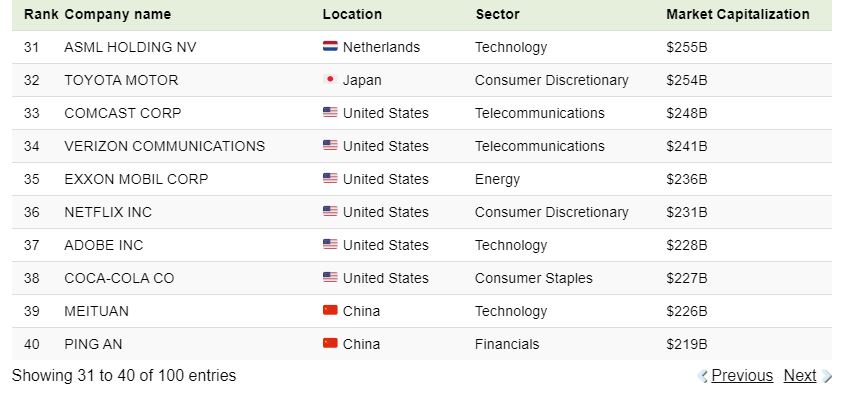This screenshot has height=406, width=850.
Task: Click the China flag in Ping An row
Action: tap(330, 344)
